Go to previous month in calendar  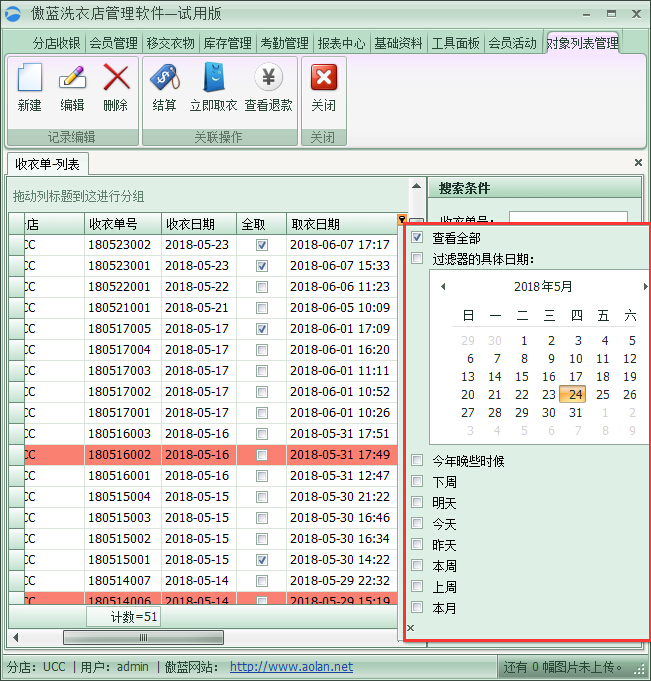pyautogui.click(x=436, y=287)
